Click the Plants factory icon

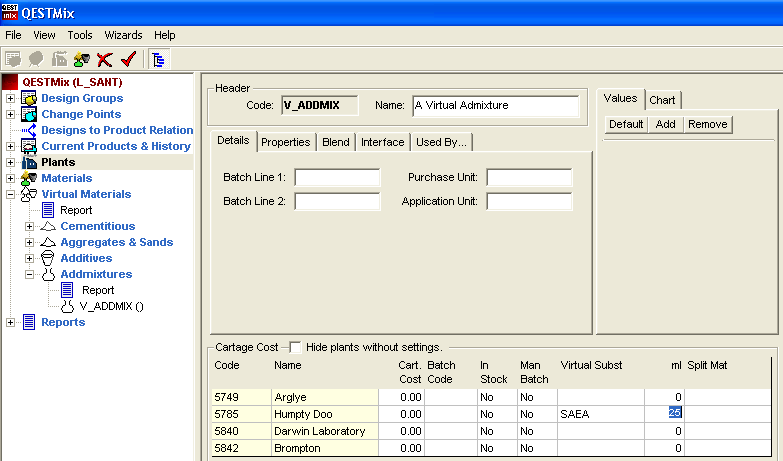29,162
